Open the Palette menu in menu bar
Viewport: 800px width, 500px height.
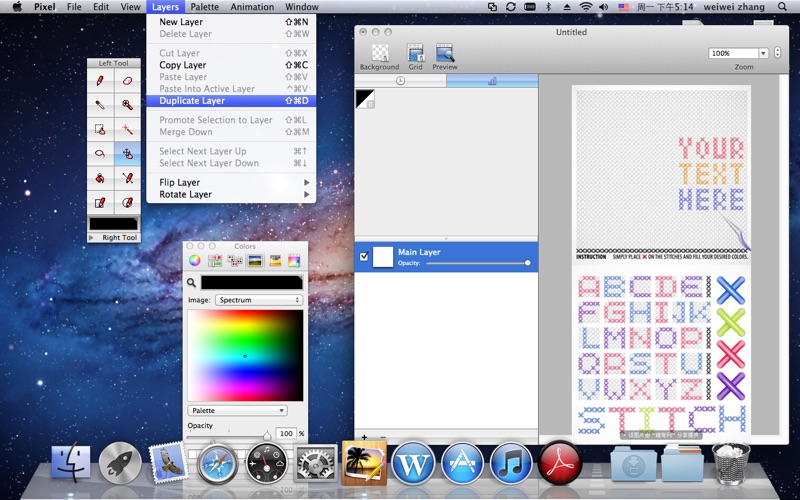pos(205,7)
